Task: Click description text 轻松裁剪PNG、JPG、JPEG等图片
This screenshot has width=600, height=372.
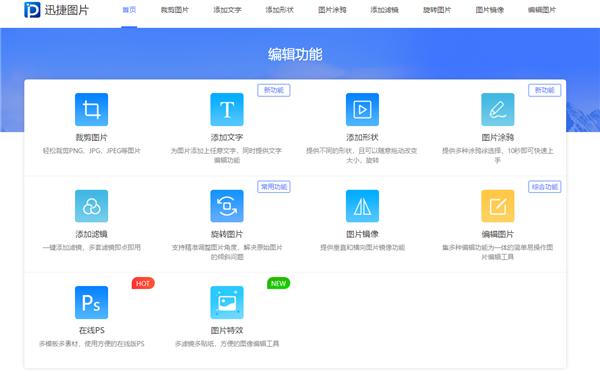Action: click(91, 151)
